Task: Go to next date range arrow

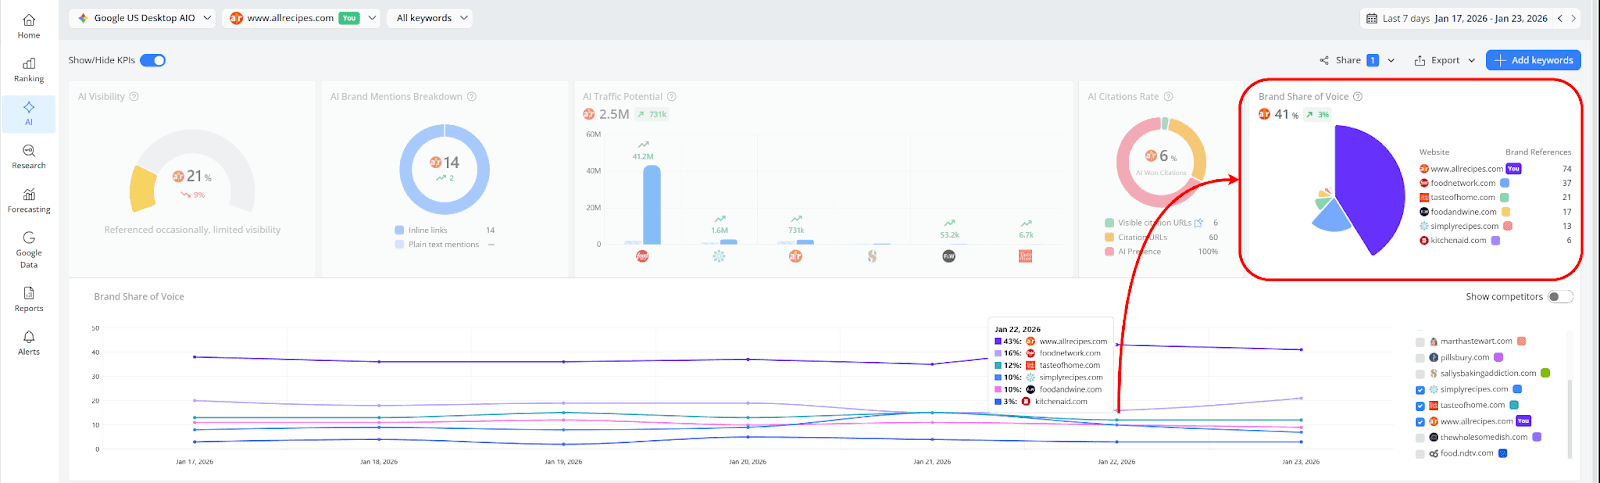Action: click(1573, 18)
